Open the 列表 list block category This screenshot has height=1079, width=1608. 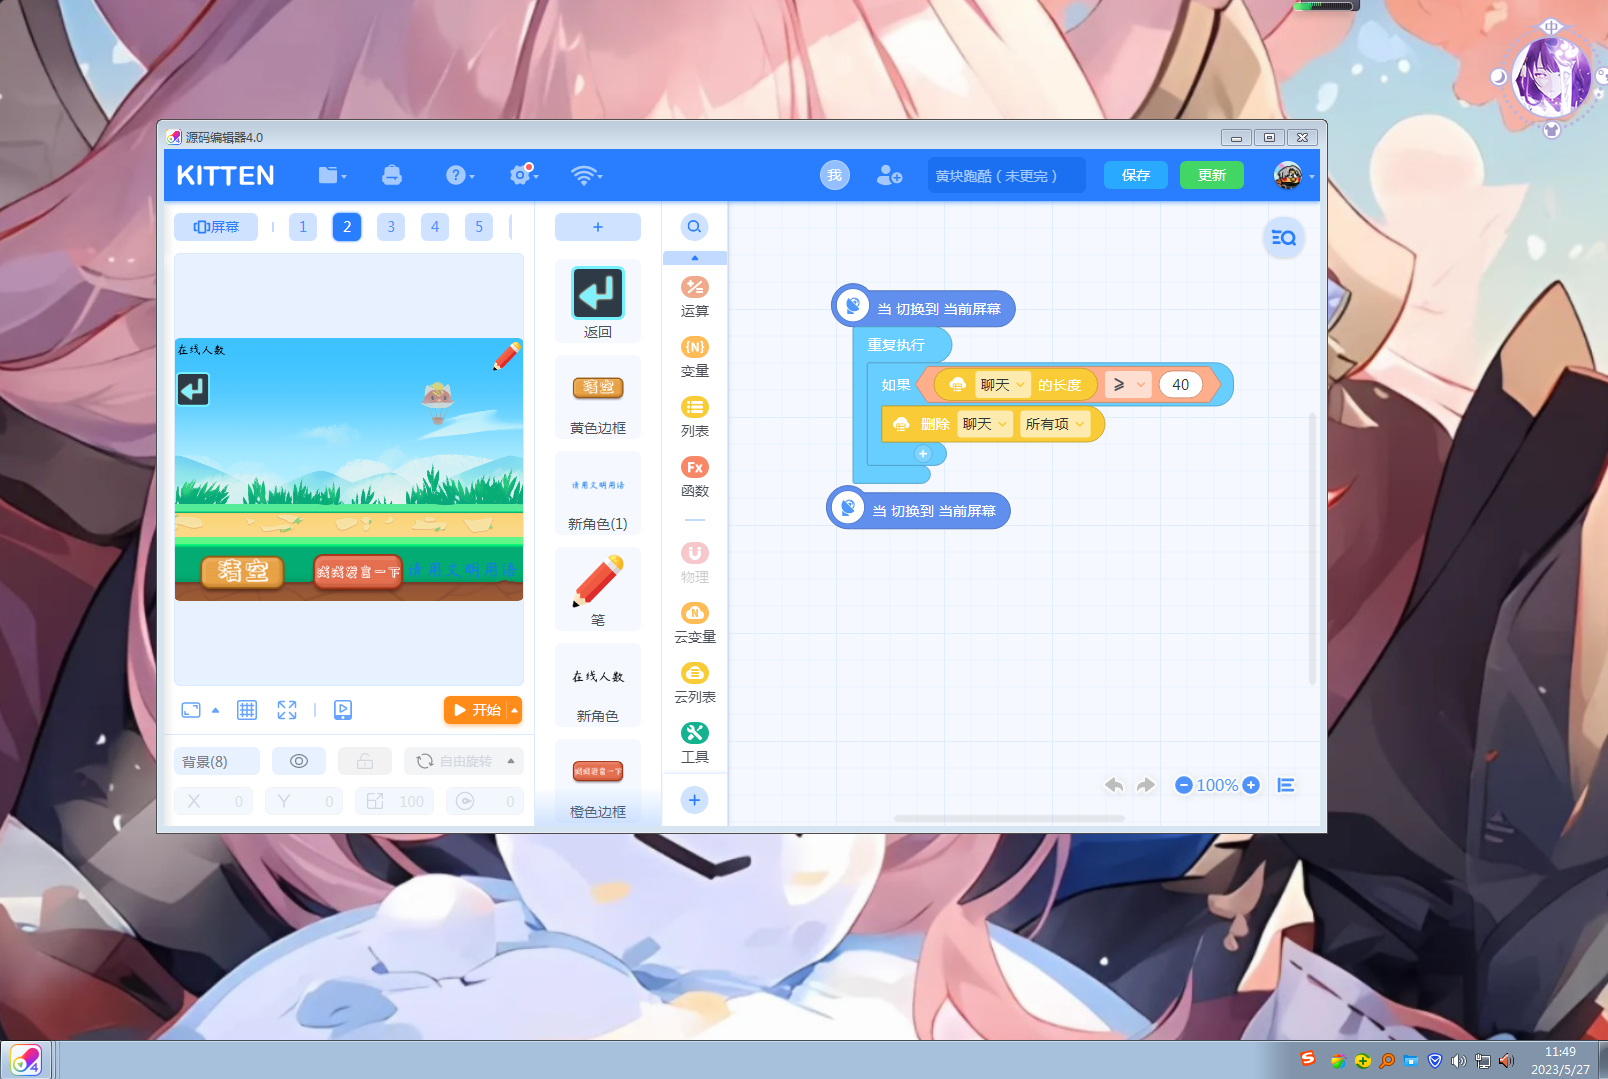pos(695,417)
